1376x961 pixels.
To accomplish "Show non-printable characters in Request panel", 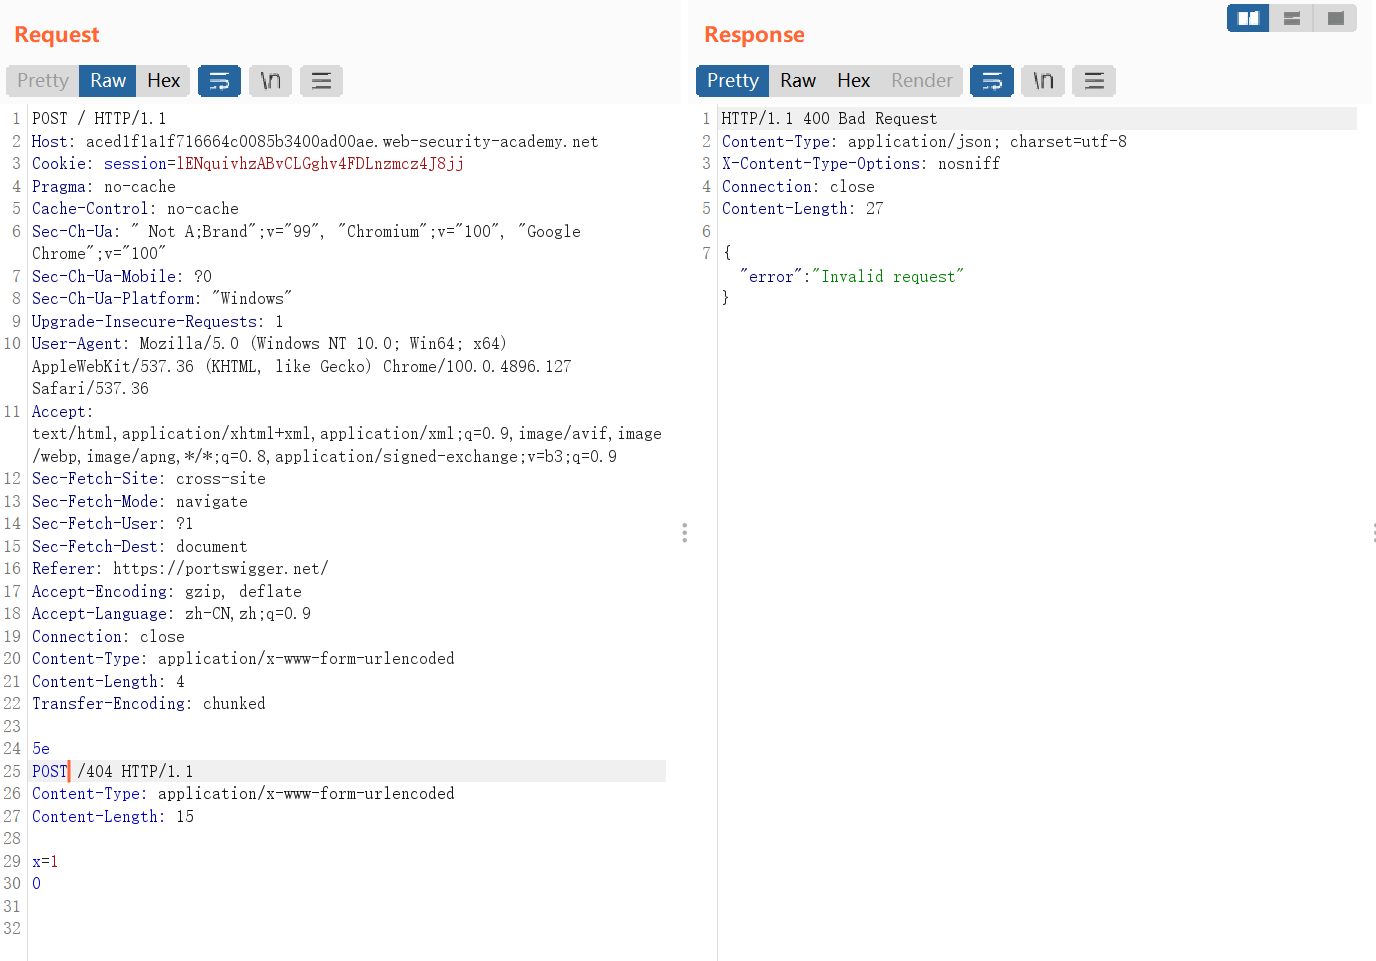I will click(x=270, y=81).
